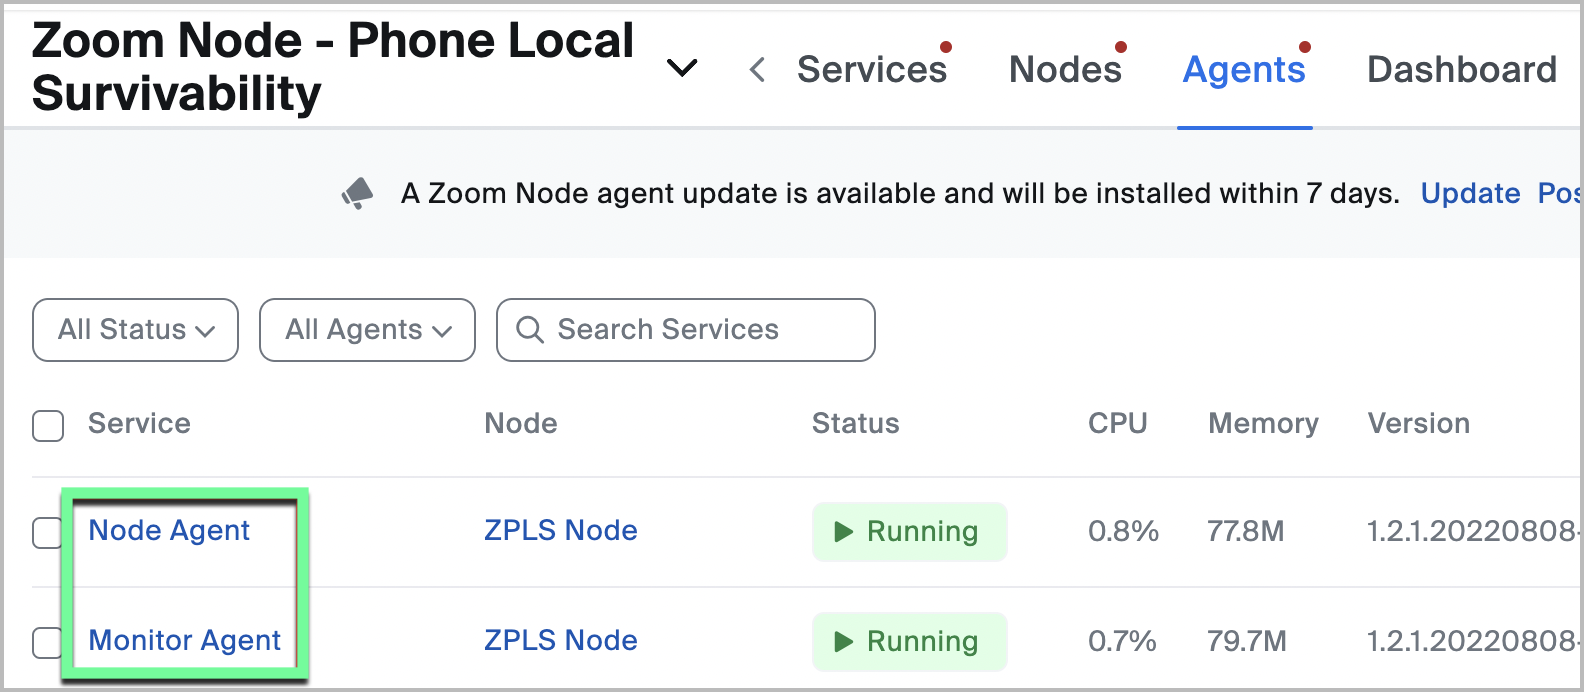Click the left chevron before Services

tap(758, 70)
